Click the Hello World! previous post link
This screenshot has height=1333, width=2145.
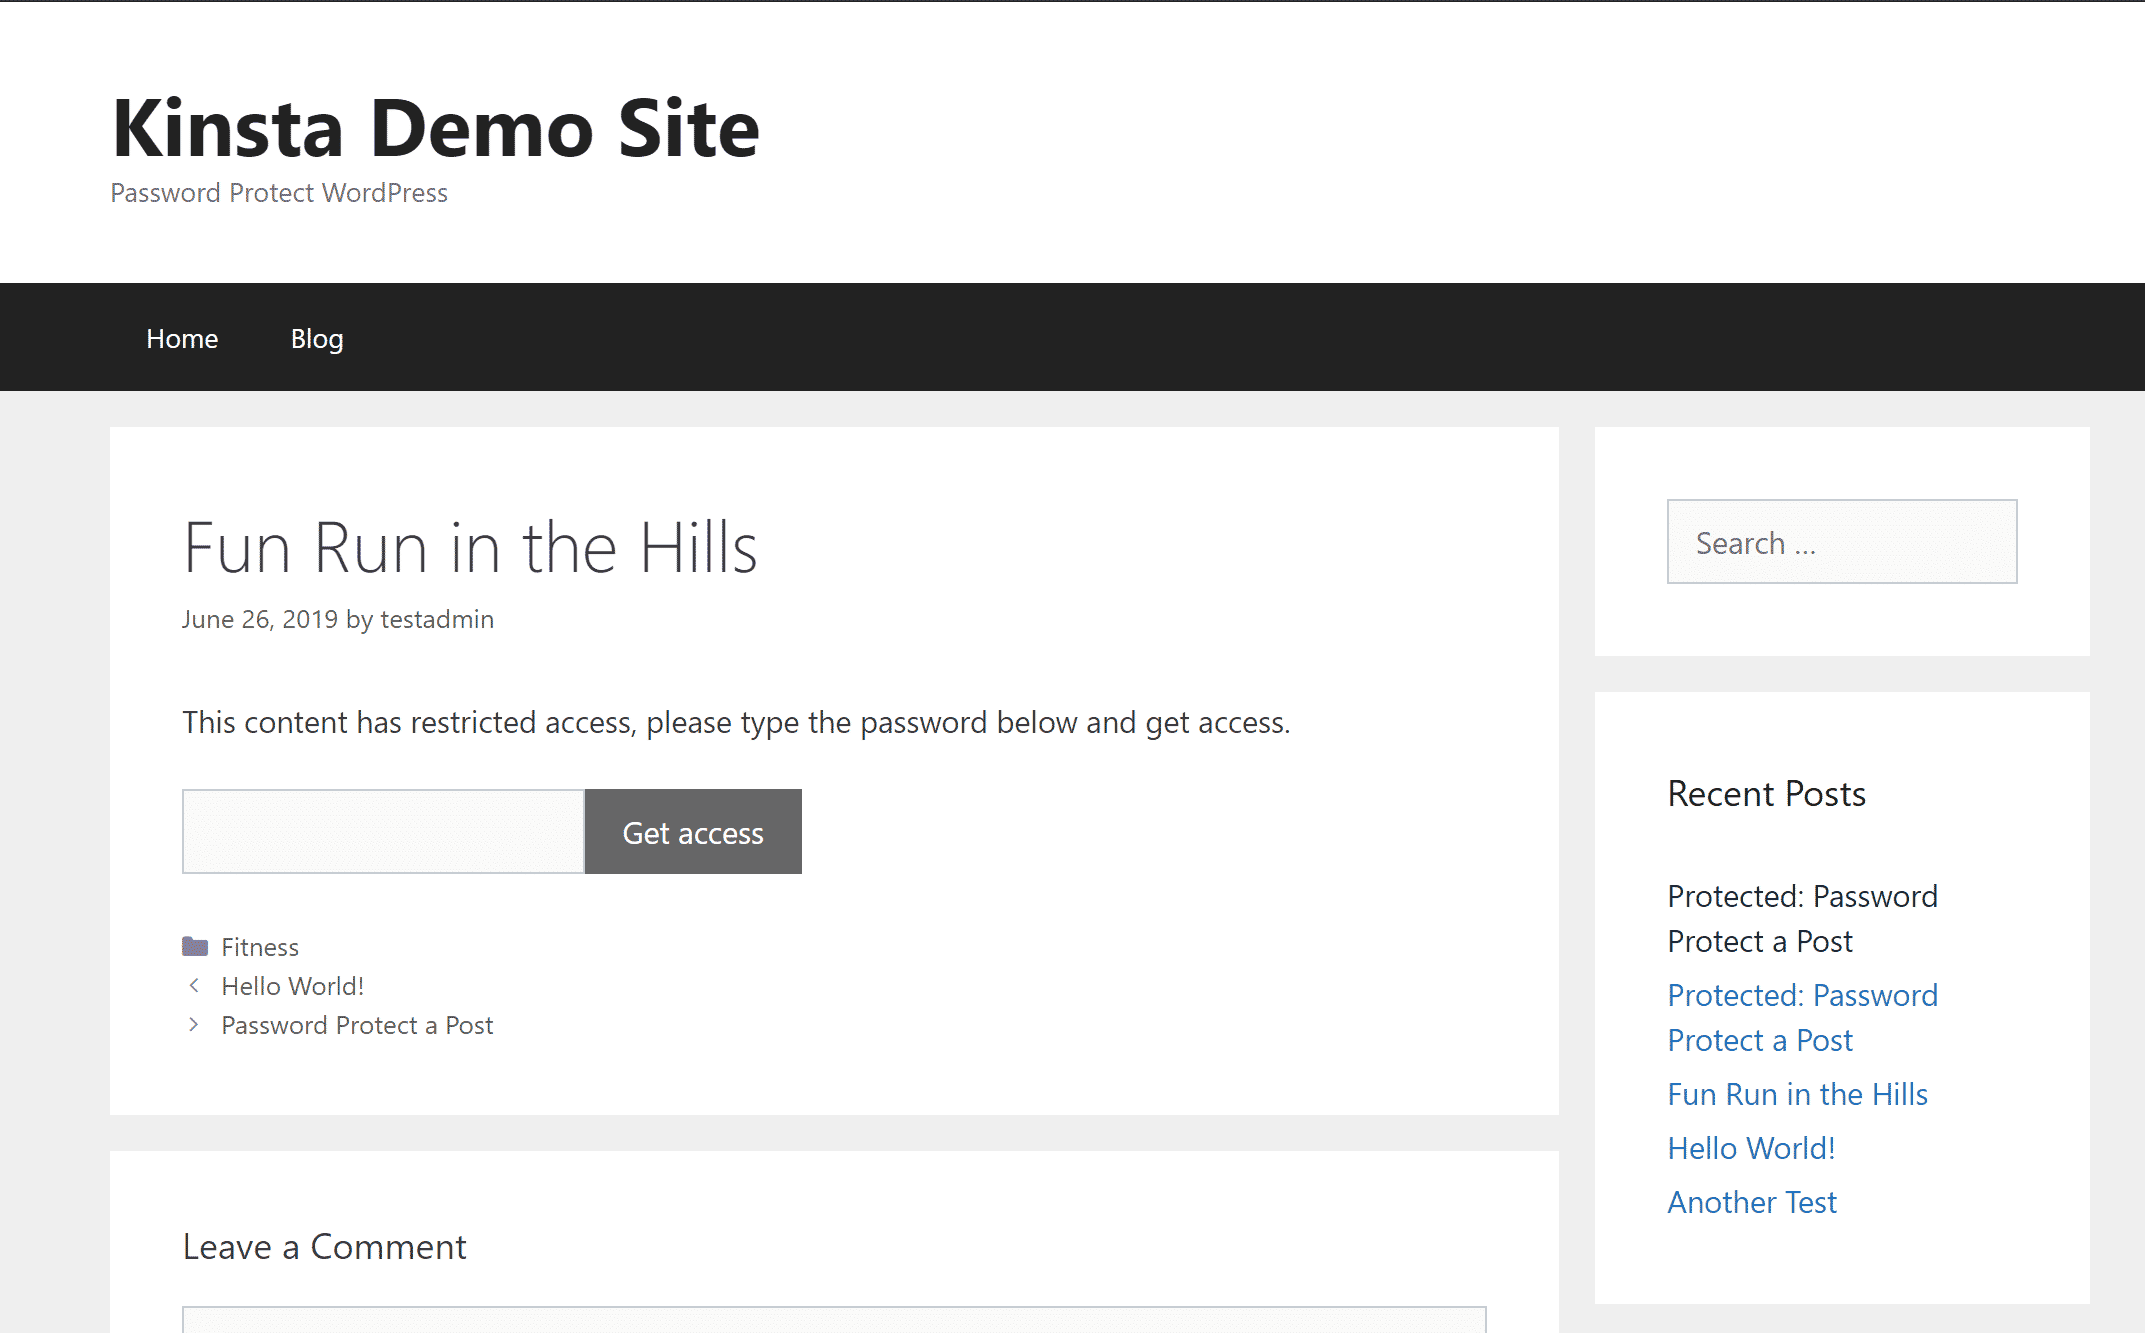click(x=293, y=986)
